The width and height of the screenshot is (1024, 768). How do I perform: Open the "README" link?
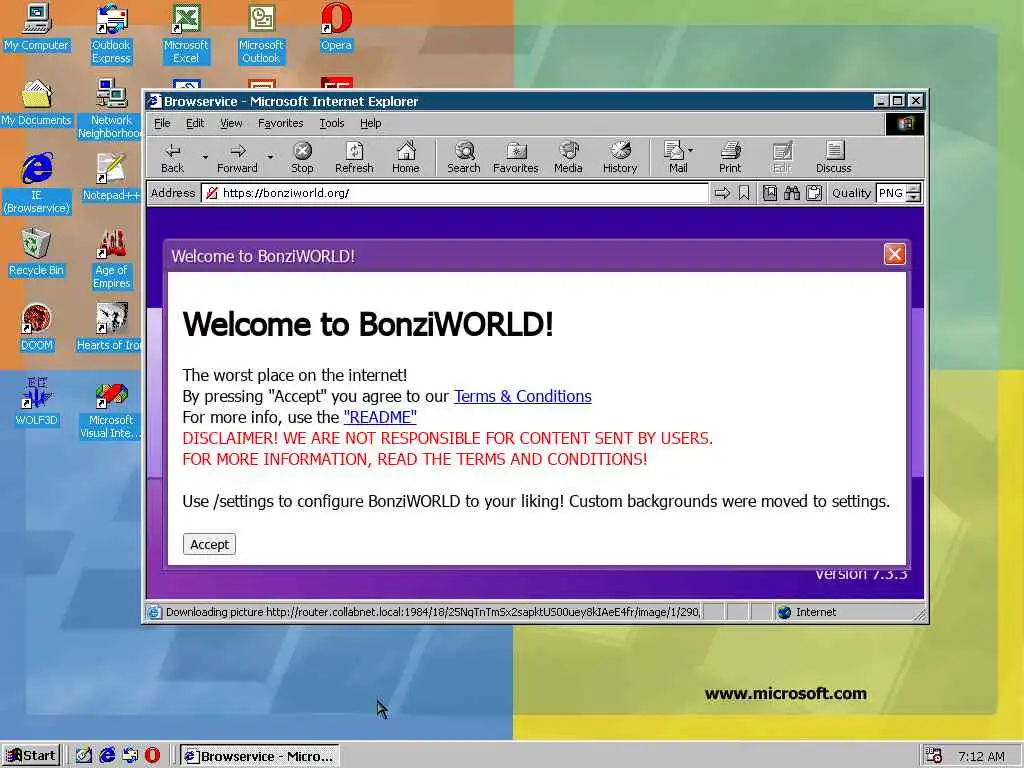[x=380, y=417]
